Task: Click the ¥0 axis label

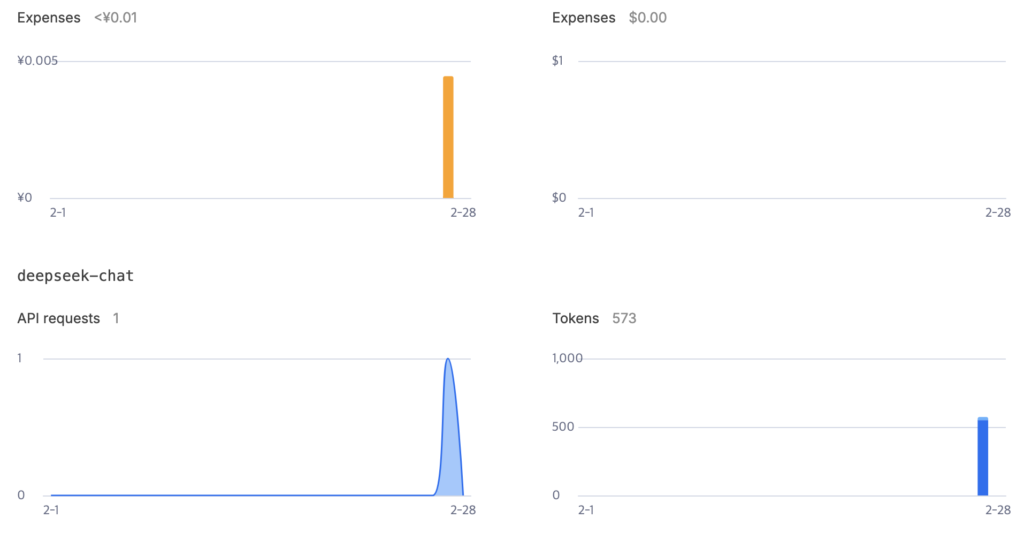Action: point(24,197)
